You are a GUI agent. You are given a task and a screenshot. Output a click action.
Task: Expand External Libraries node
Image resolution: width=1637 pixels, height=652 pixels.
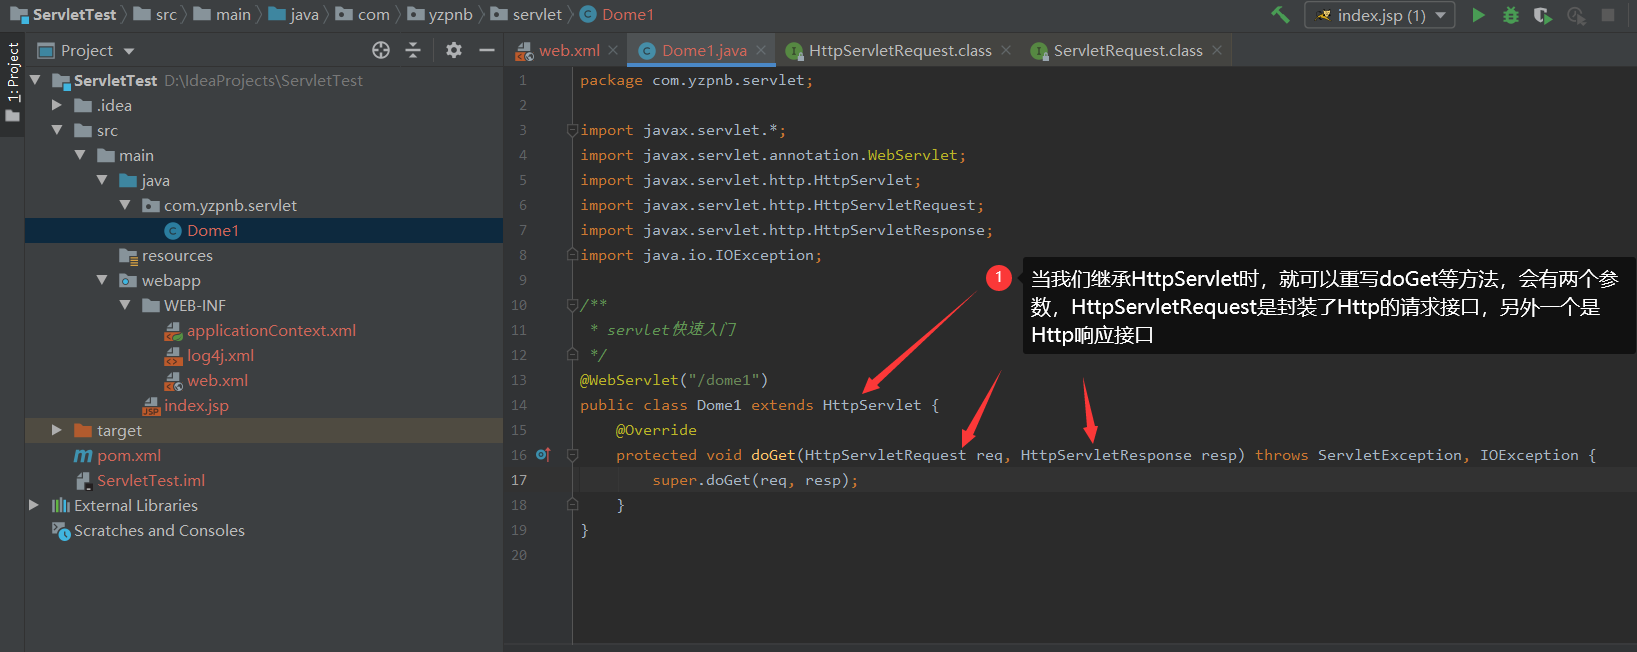[34, 505]
